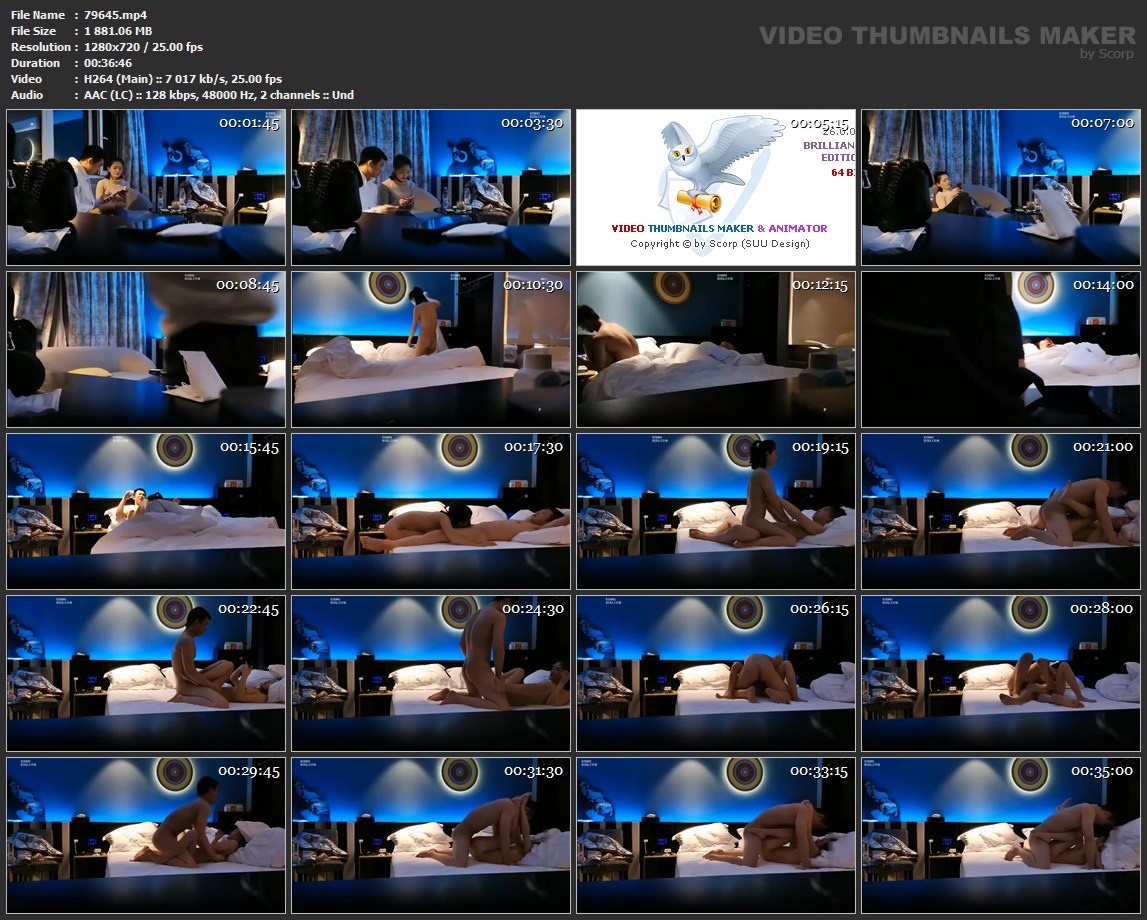Open the thumbnail at 00:03:30
This screenshot has width=1147, height=920.
(x=431, y=187)
